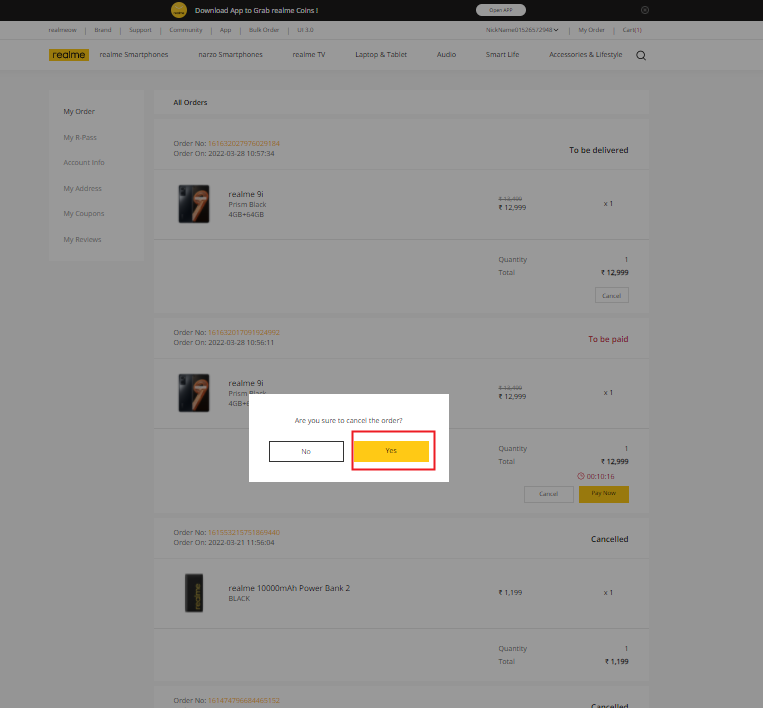Open the Cart link in top bar
This screenshot has width=763, height=708.
[x=632, y=30]
